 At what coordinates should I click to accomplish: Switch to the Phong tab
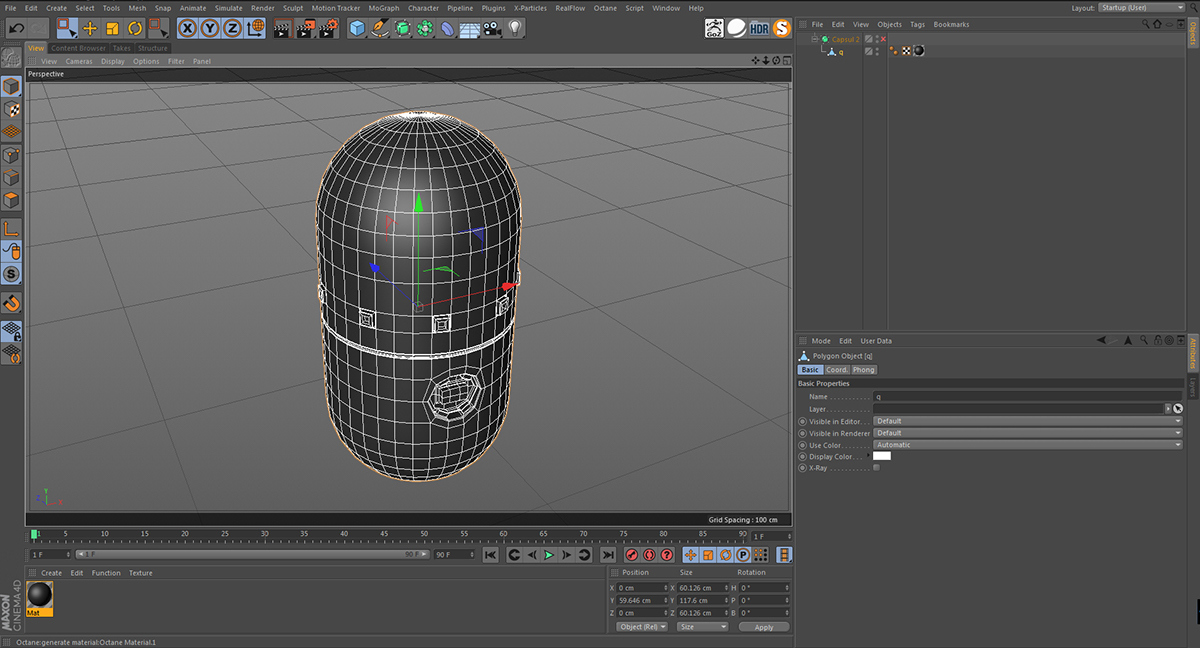[x=863, y=370]
